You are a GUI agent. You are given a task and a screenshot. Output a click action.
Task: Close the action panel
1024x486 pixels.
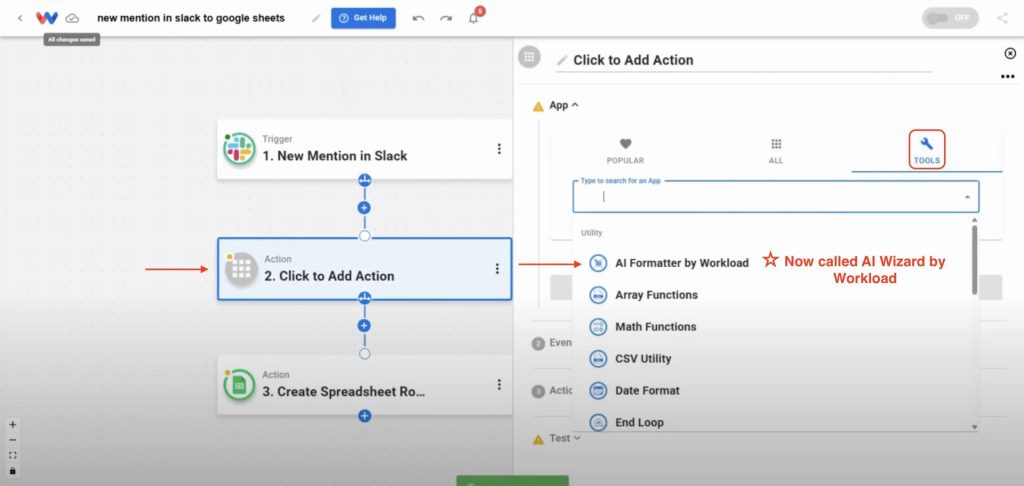(1010, 53)
